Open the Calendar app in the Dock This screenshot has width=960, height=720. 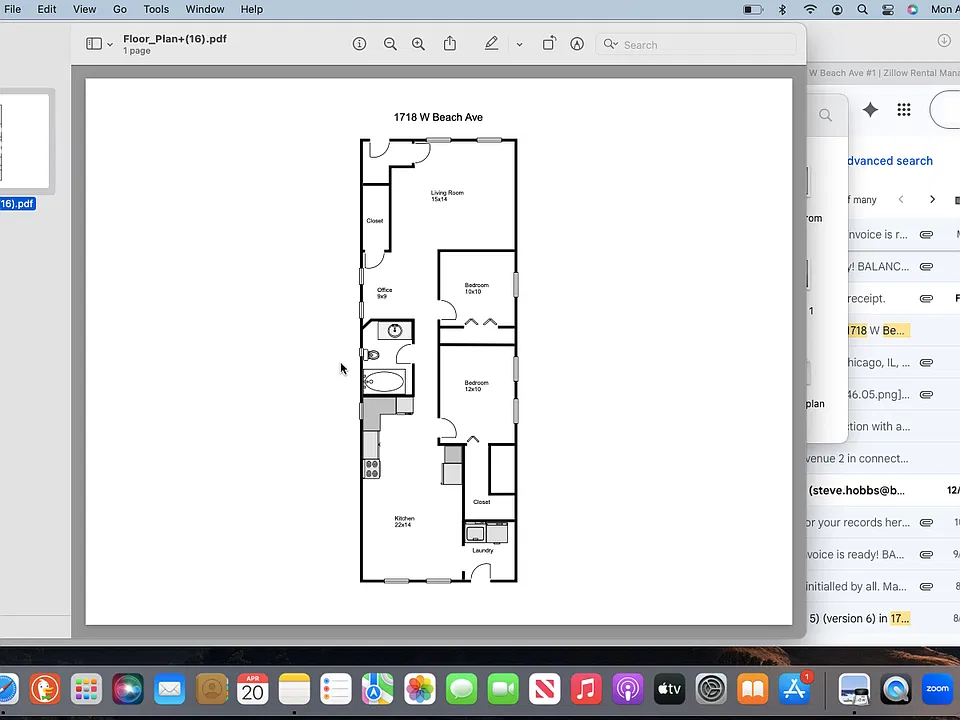(252, 690)
